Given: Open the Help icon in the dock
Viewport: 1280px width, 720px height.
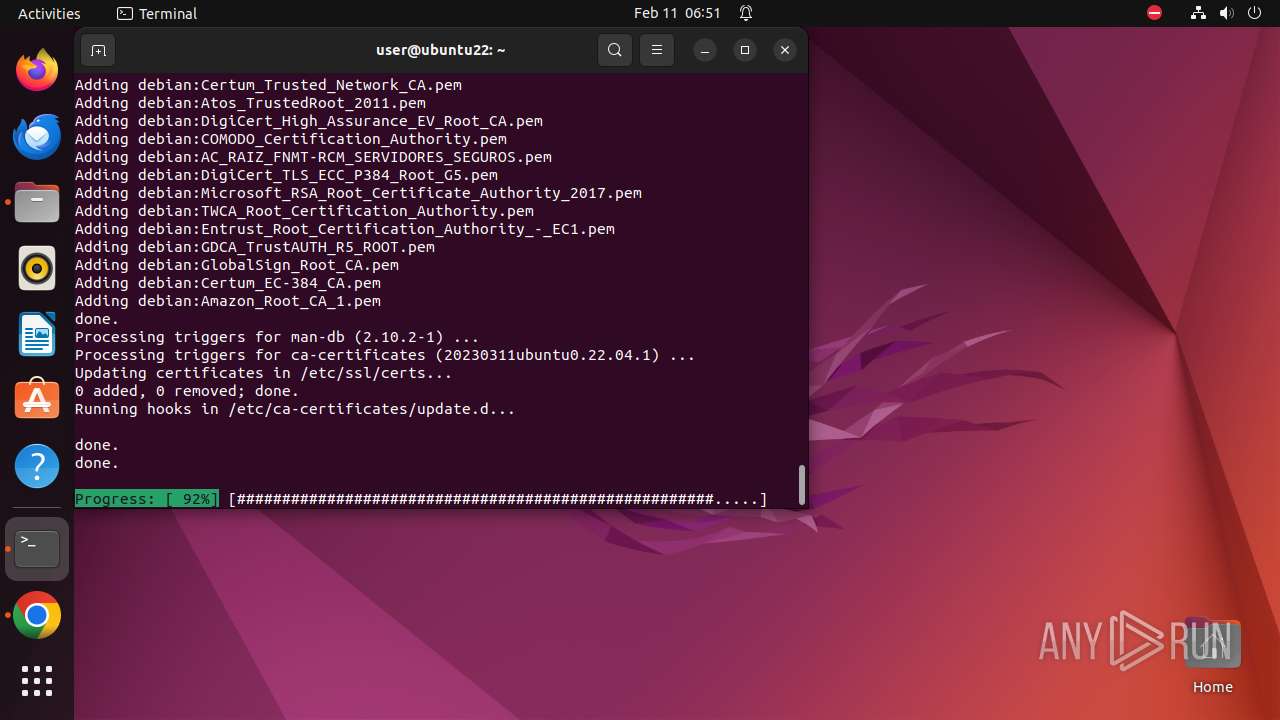Looking at the screenshot, I should pos(37,466).
